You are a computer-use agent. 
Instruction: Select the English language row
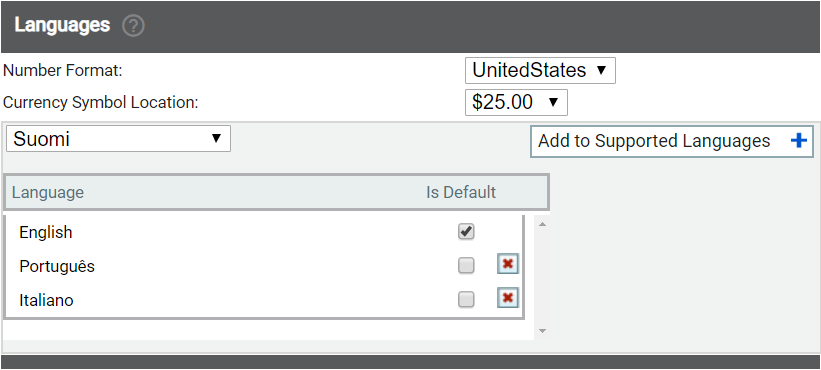click(264, 232)
